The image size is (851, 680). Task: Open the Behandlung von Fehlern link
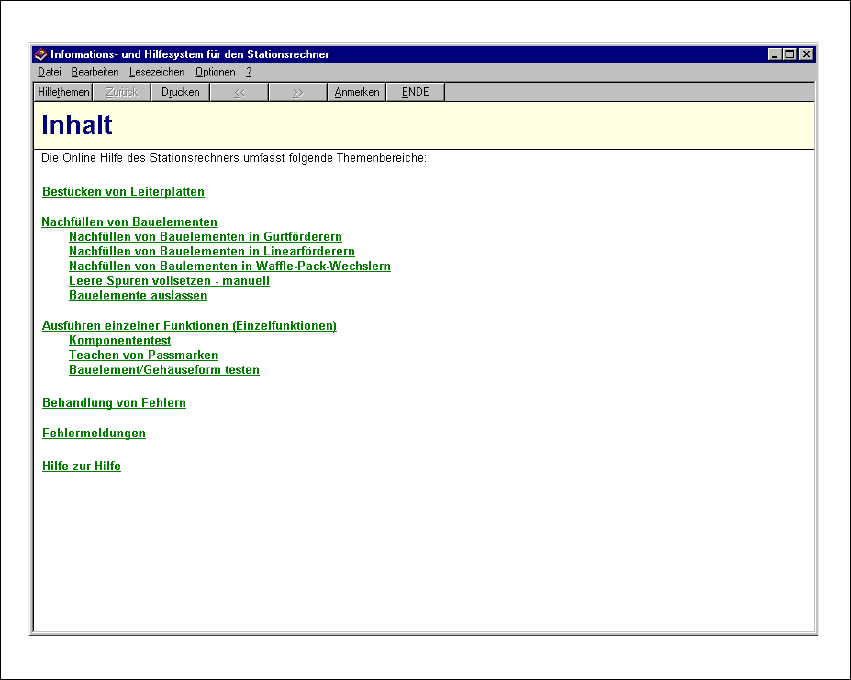[x=114, y=403]
